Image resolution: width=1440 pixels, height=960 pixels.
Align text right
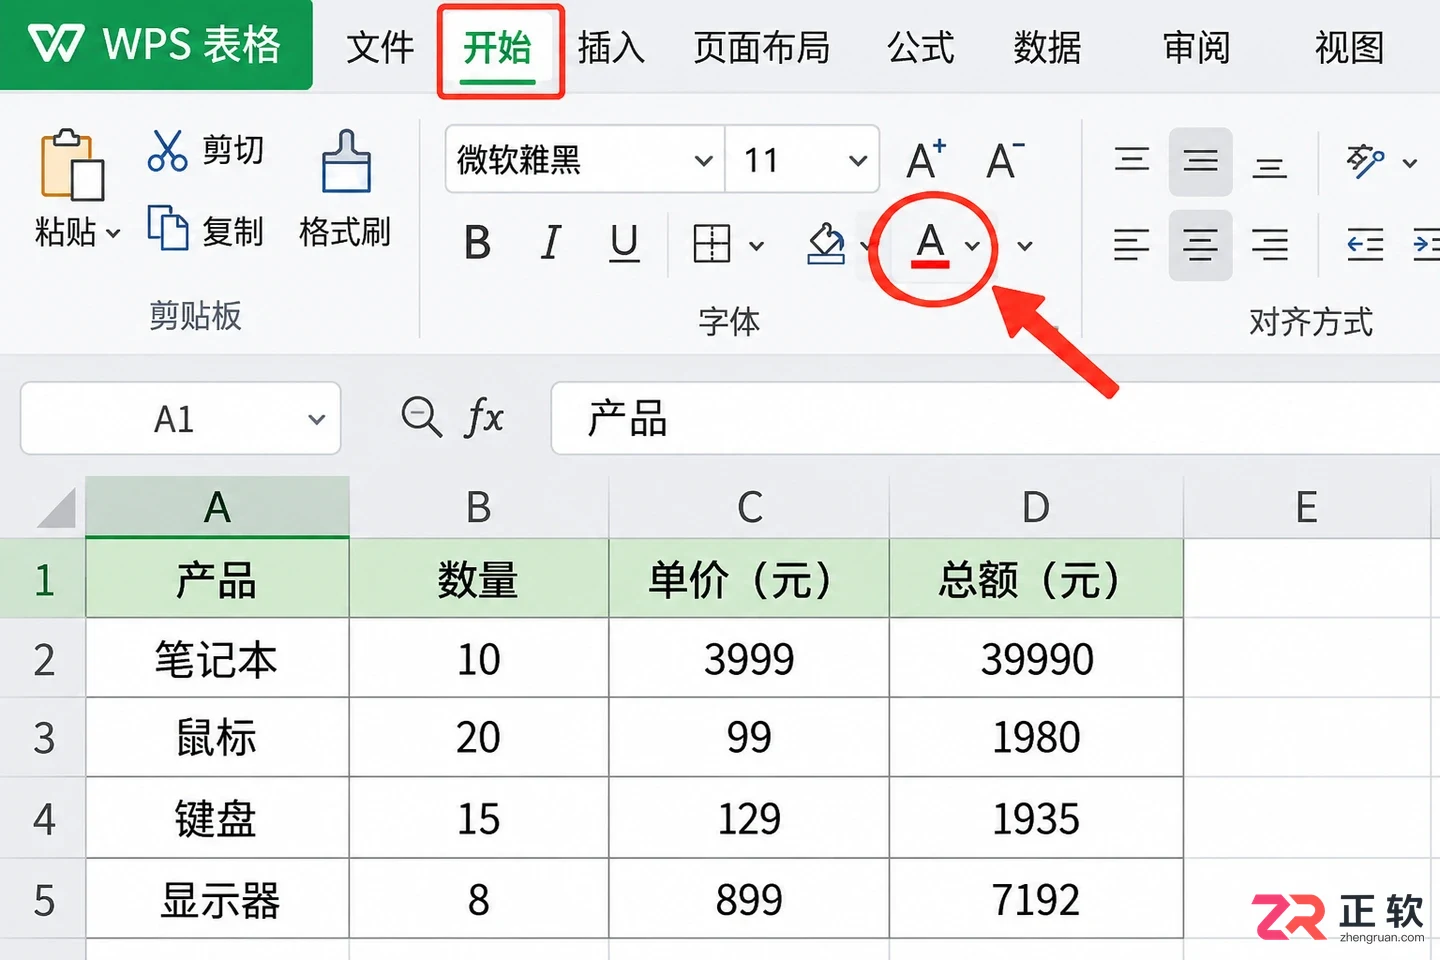pyautogui.click(x=1270, y=245)
